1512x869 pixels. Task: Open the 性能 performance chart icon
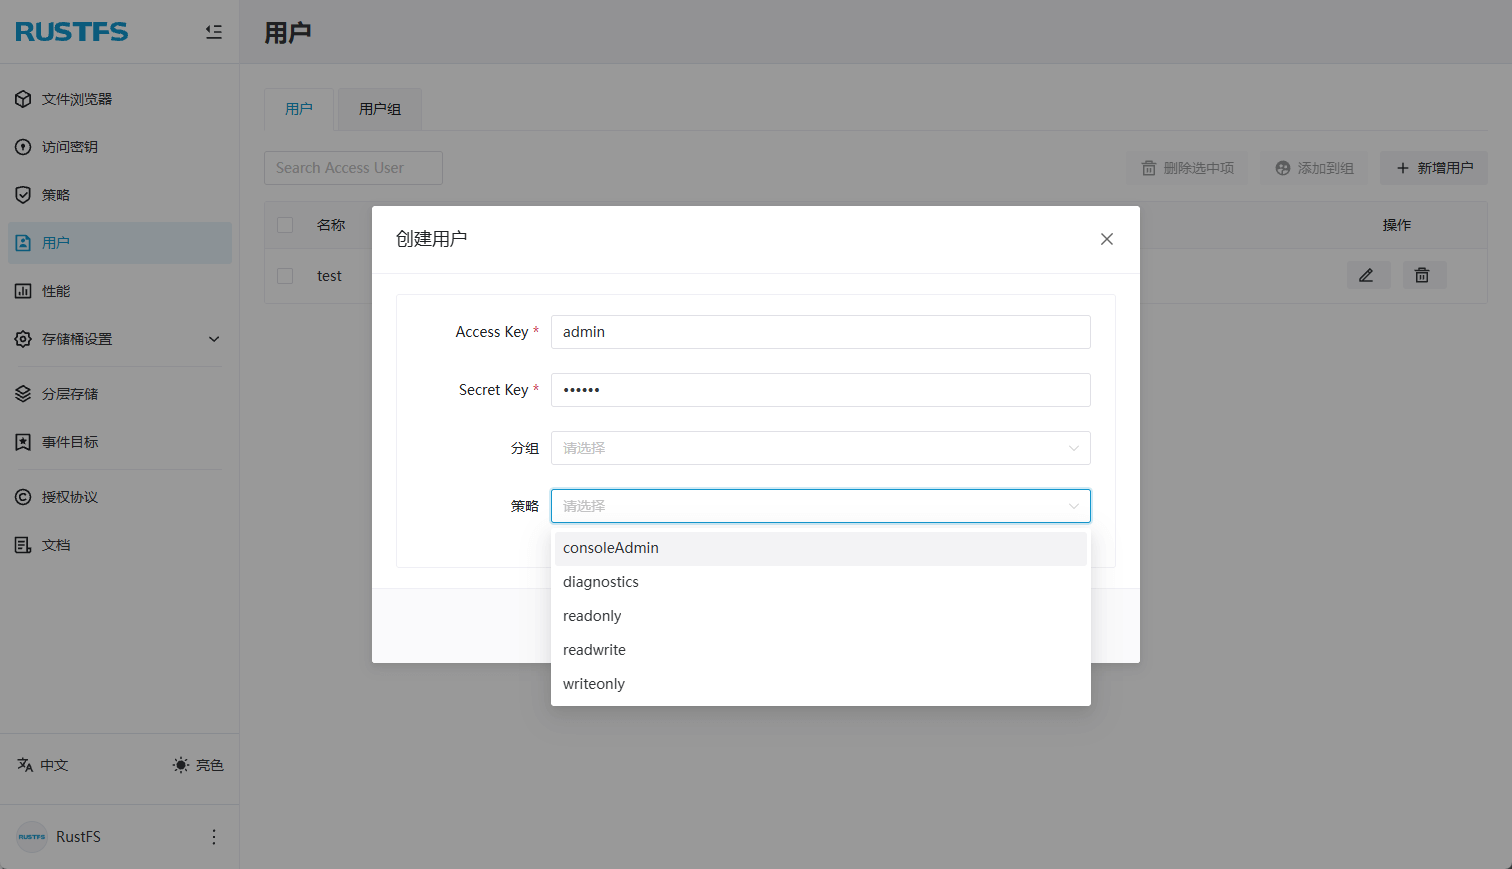point(23,291)
